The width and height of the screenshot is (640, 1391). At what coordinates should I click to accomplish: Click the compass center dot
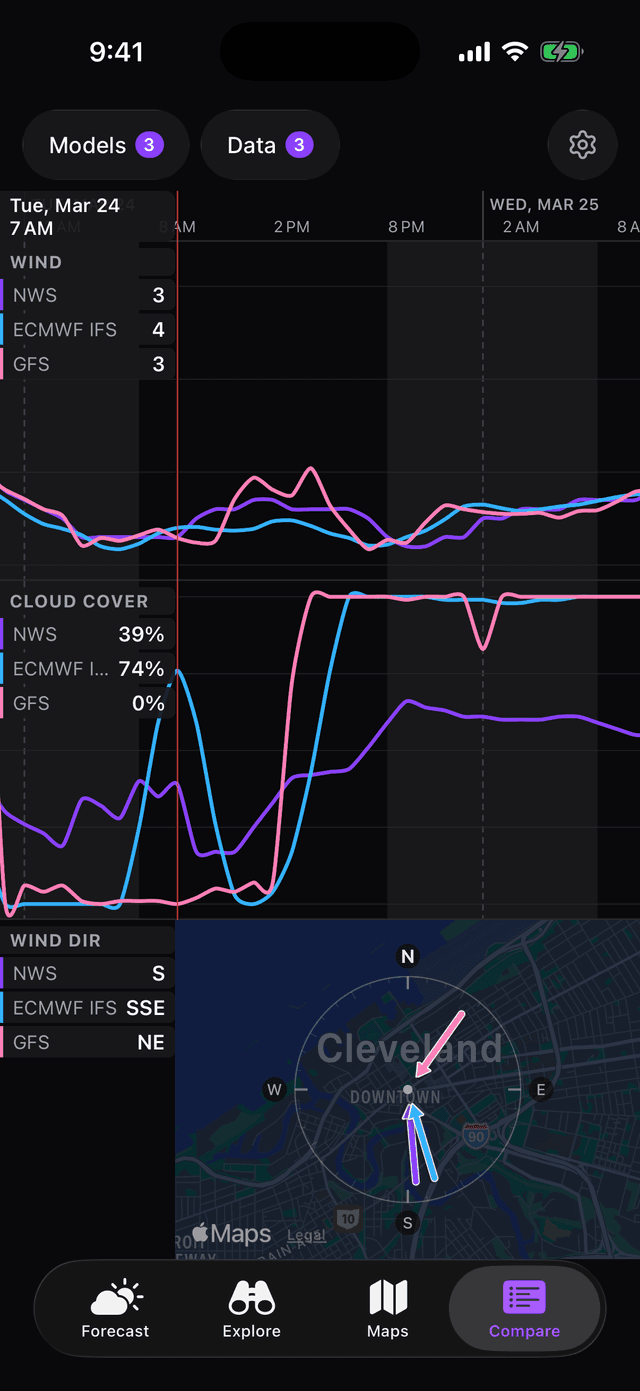pyautogui.click(x=407, y=1089)
